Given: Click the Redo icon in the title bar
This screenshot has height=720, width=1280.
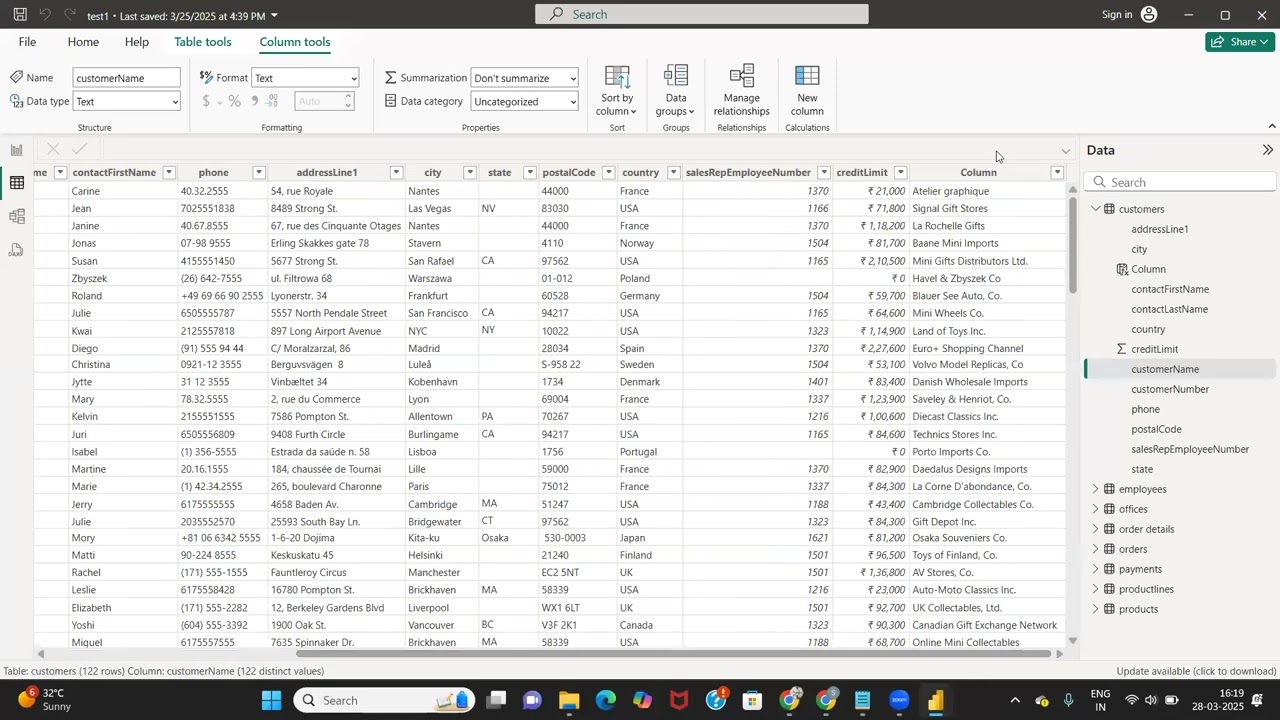Looking at the screenshot, I should click(x=71, y=15).
